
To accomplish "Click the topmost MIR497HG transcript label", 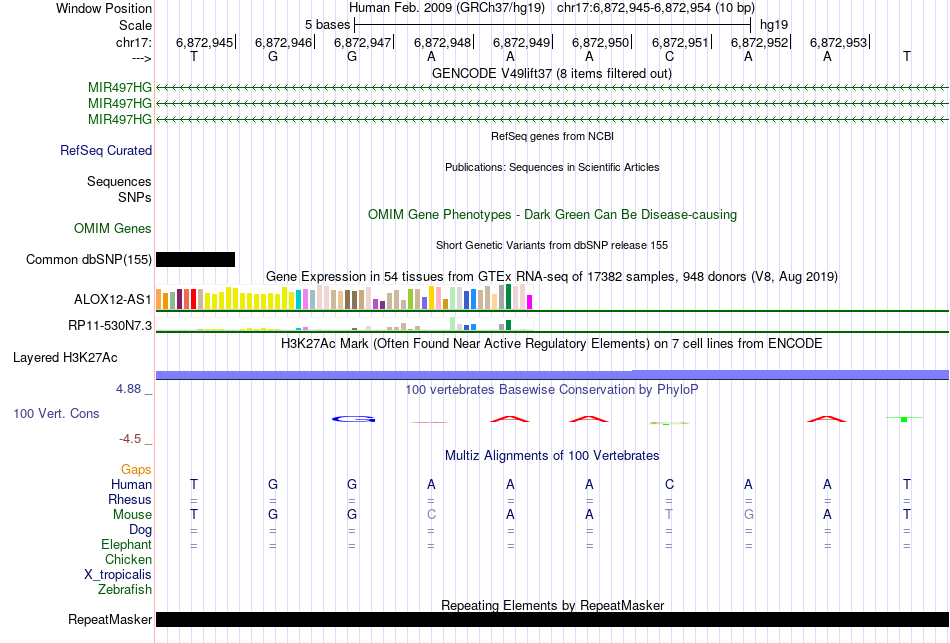I will tap(119, 88).
